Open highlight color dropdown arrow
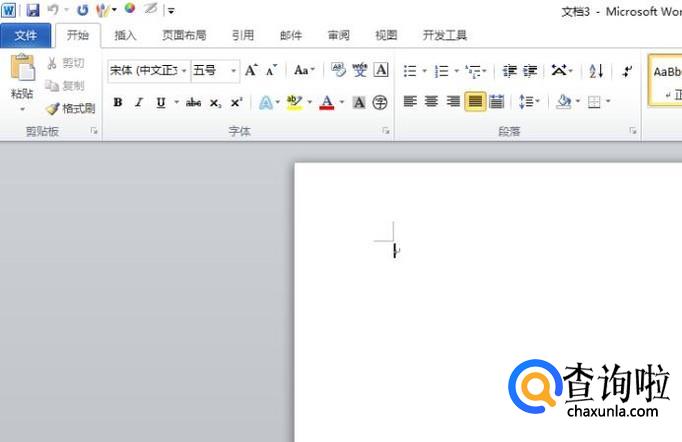 coord(310,103)
